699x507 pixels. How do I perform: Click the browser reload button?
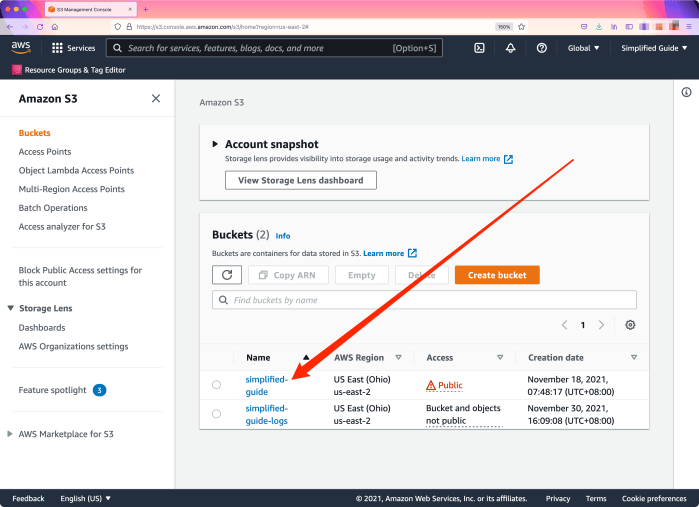(x=40, y=27)
